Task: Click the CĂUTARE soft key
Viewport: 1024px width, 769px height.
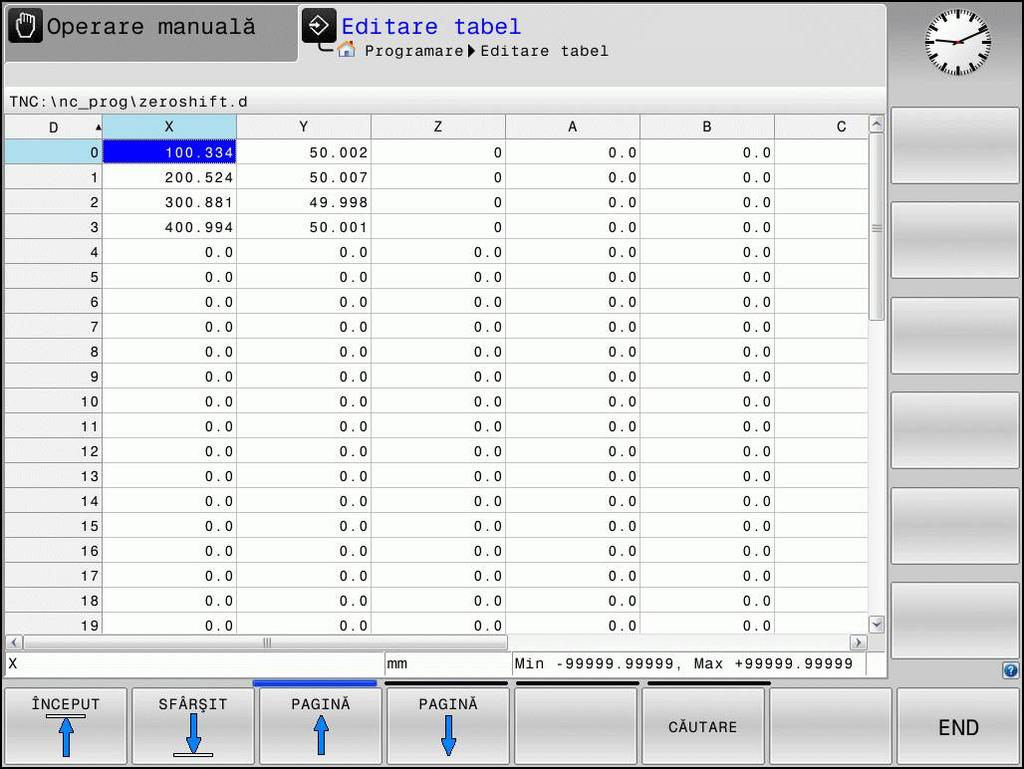Action: tap(703, 726)
